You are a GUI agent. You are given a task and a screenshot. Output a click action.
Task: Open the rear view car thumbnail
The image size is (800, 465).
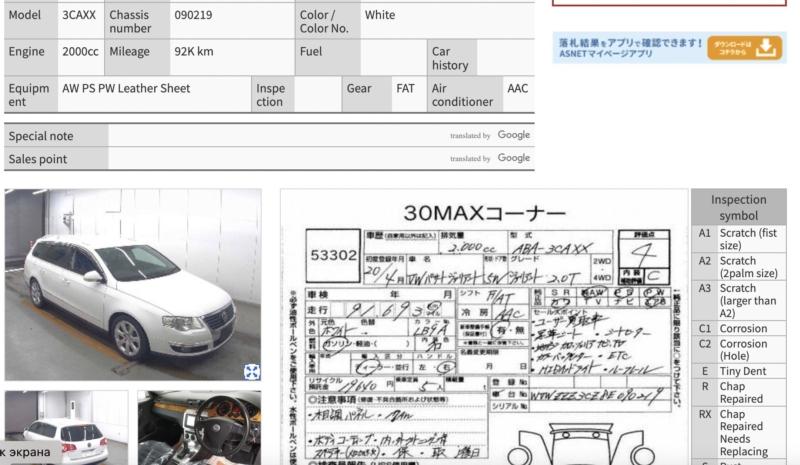[x=66, y=427]
